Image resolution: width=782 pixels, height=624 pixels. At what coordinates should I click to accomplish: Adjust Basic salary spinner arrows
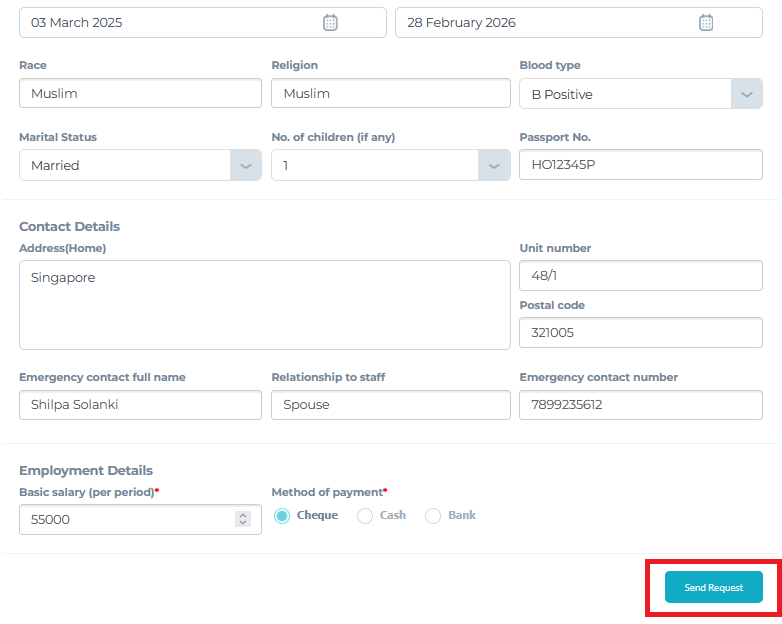(x=242, y=519)
